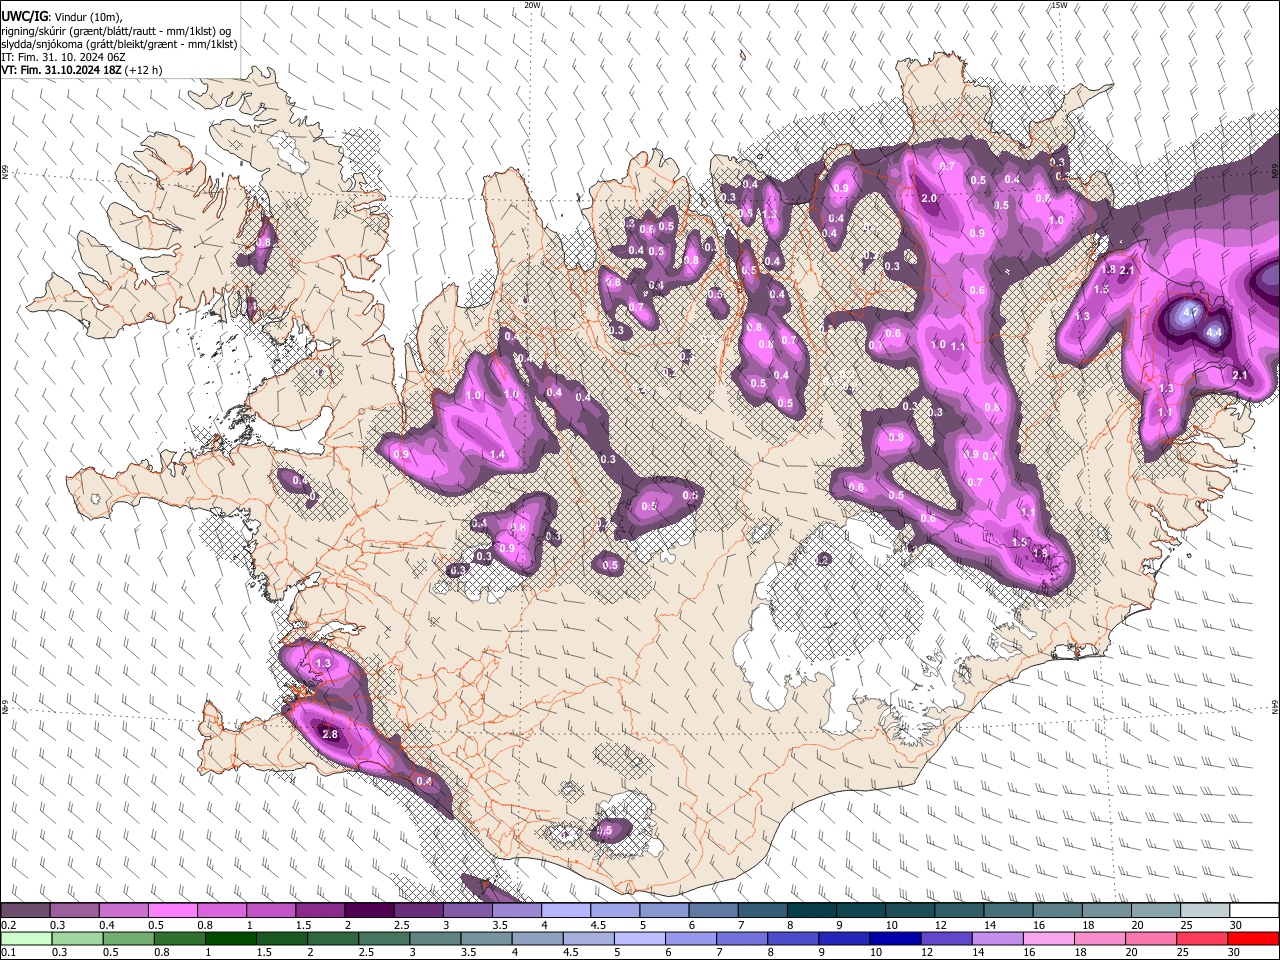Click the 4.7 precipitation value on the map
Image resolution: width=1280 pixels, height=960 pixels.
click(x=1190, y=313)
